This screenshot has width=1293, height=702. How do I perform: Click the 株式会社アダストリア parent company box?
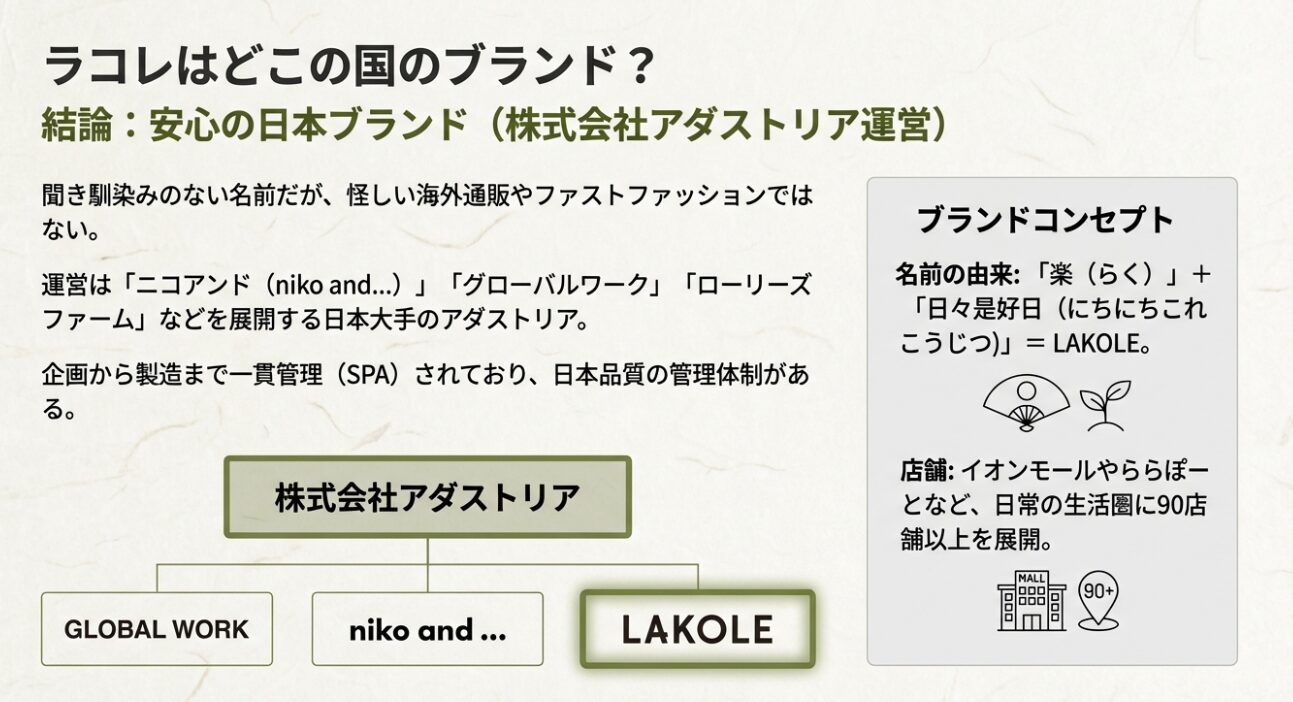pyautogui.click(x=427, y=497)
